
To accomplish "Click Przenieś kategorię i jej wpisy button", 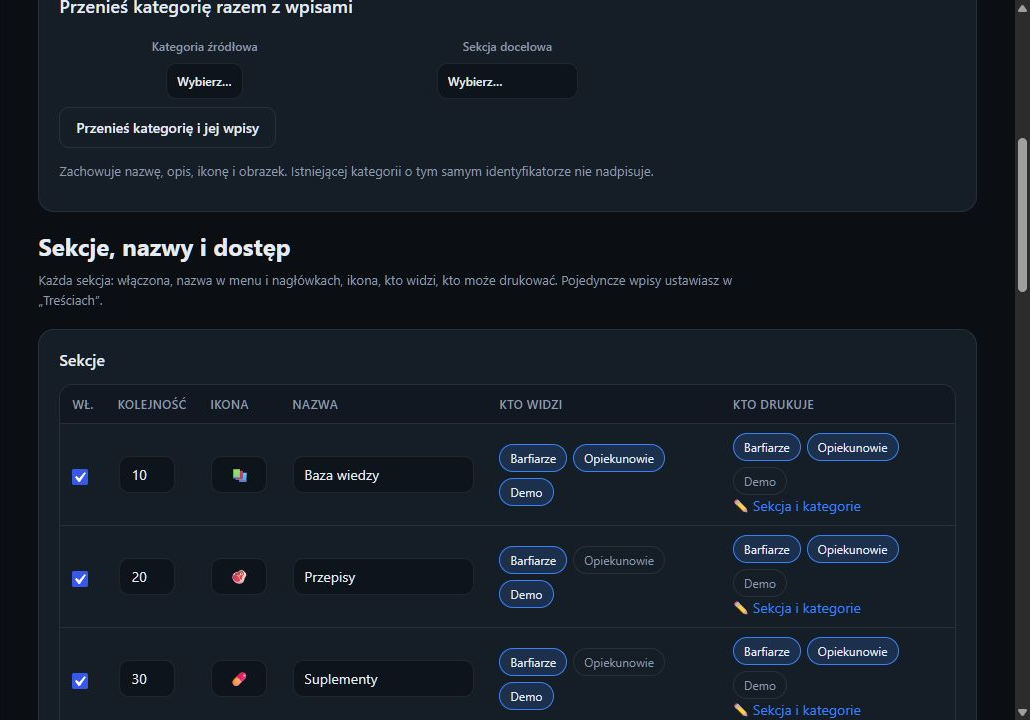I will click(168, 128).
